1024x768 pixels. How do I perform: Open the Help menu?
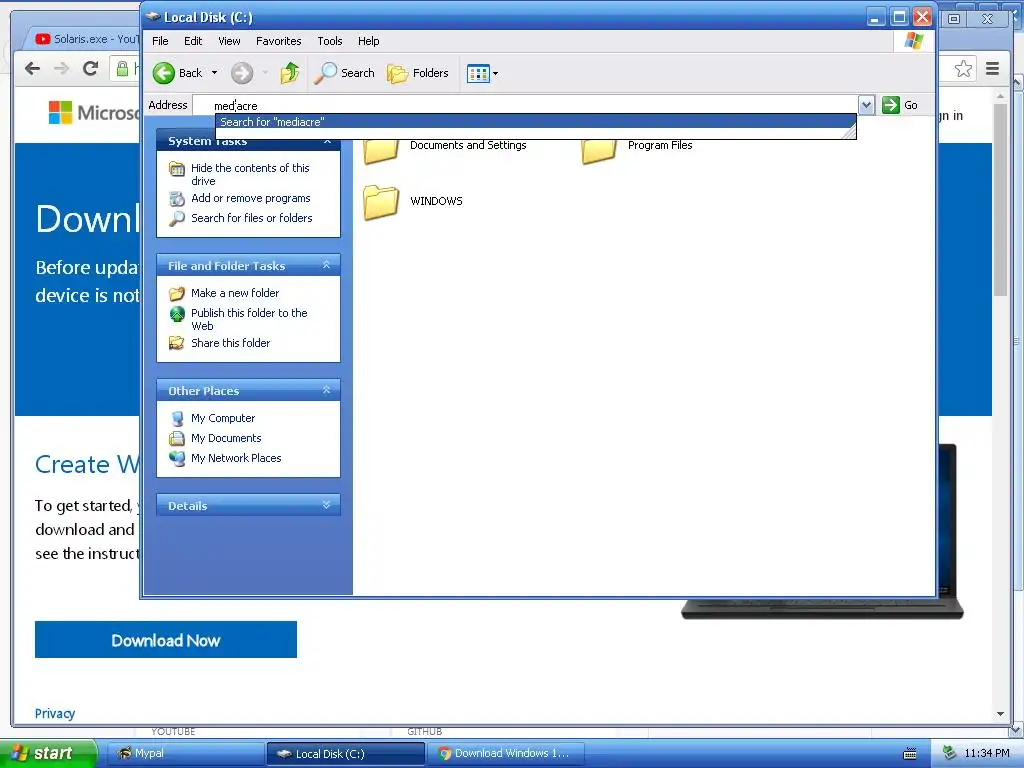click(x=368, y=41)
